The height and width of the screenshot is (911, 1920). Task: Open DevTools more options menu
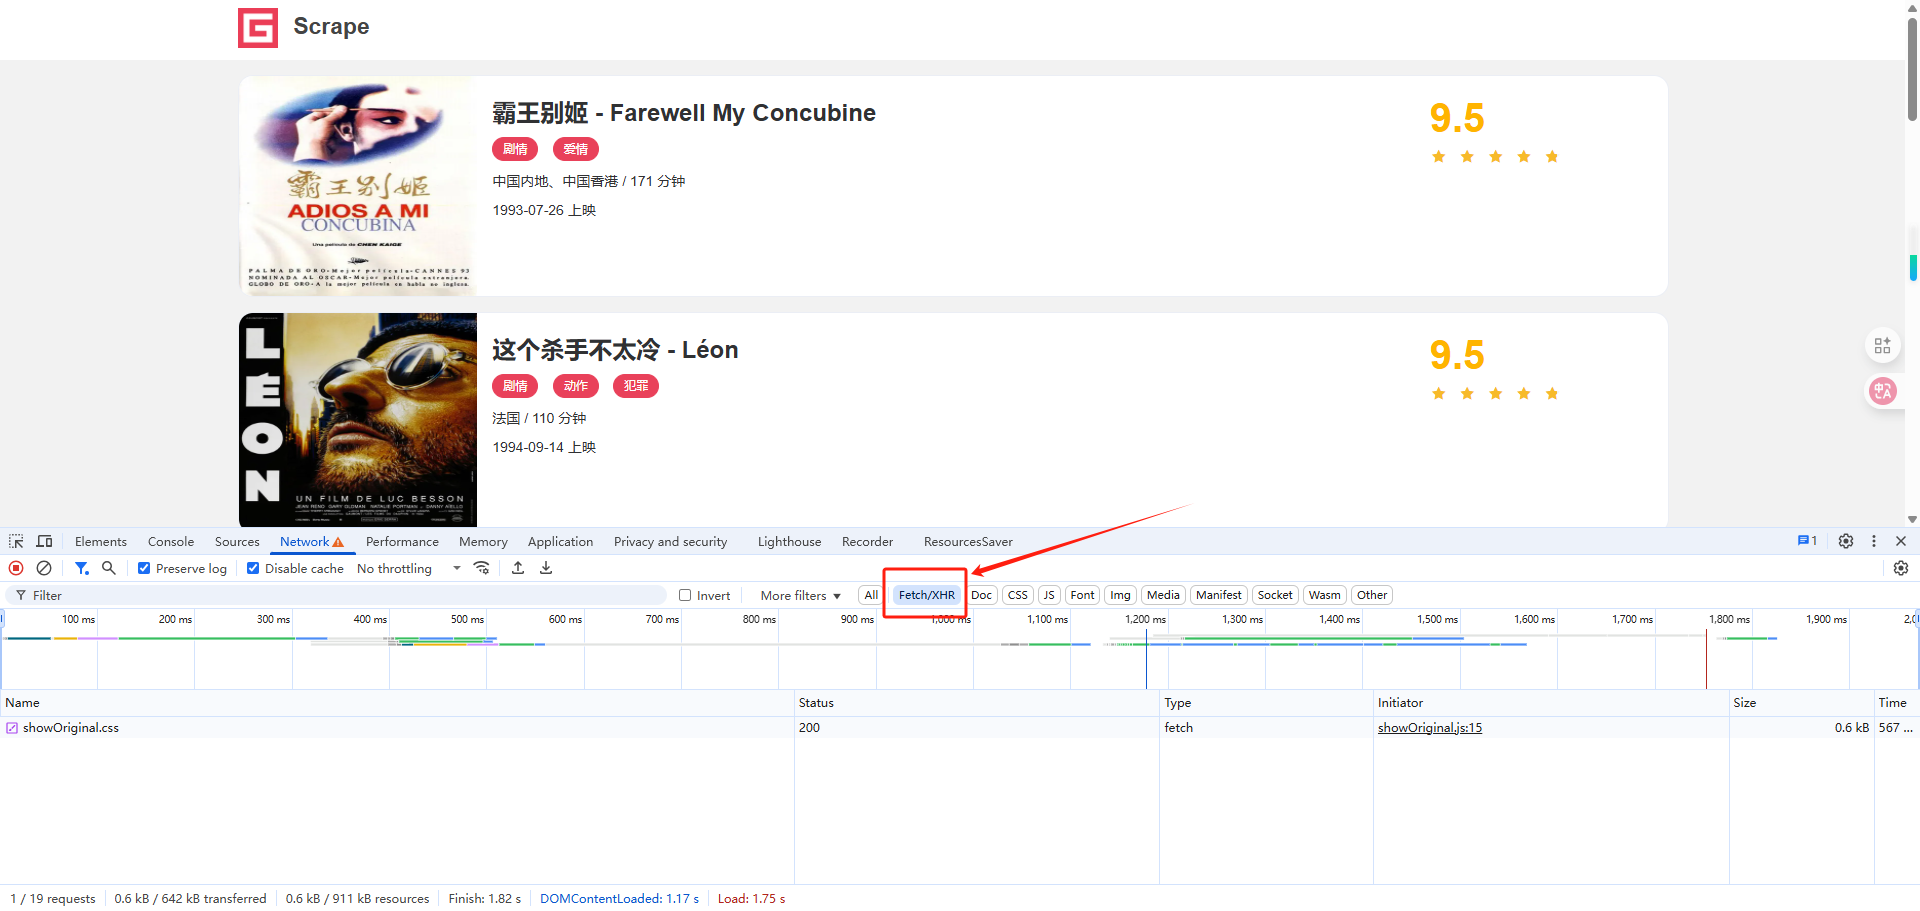click(x=1874, y=541)
